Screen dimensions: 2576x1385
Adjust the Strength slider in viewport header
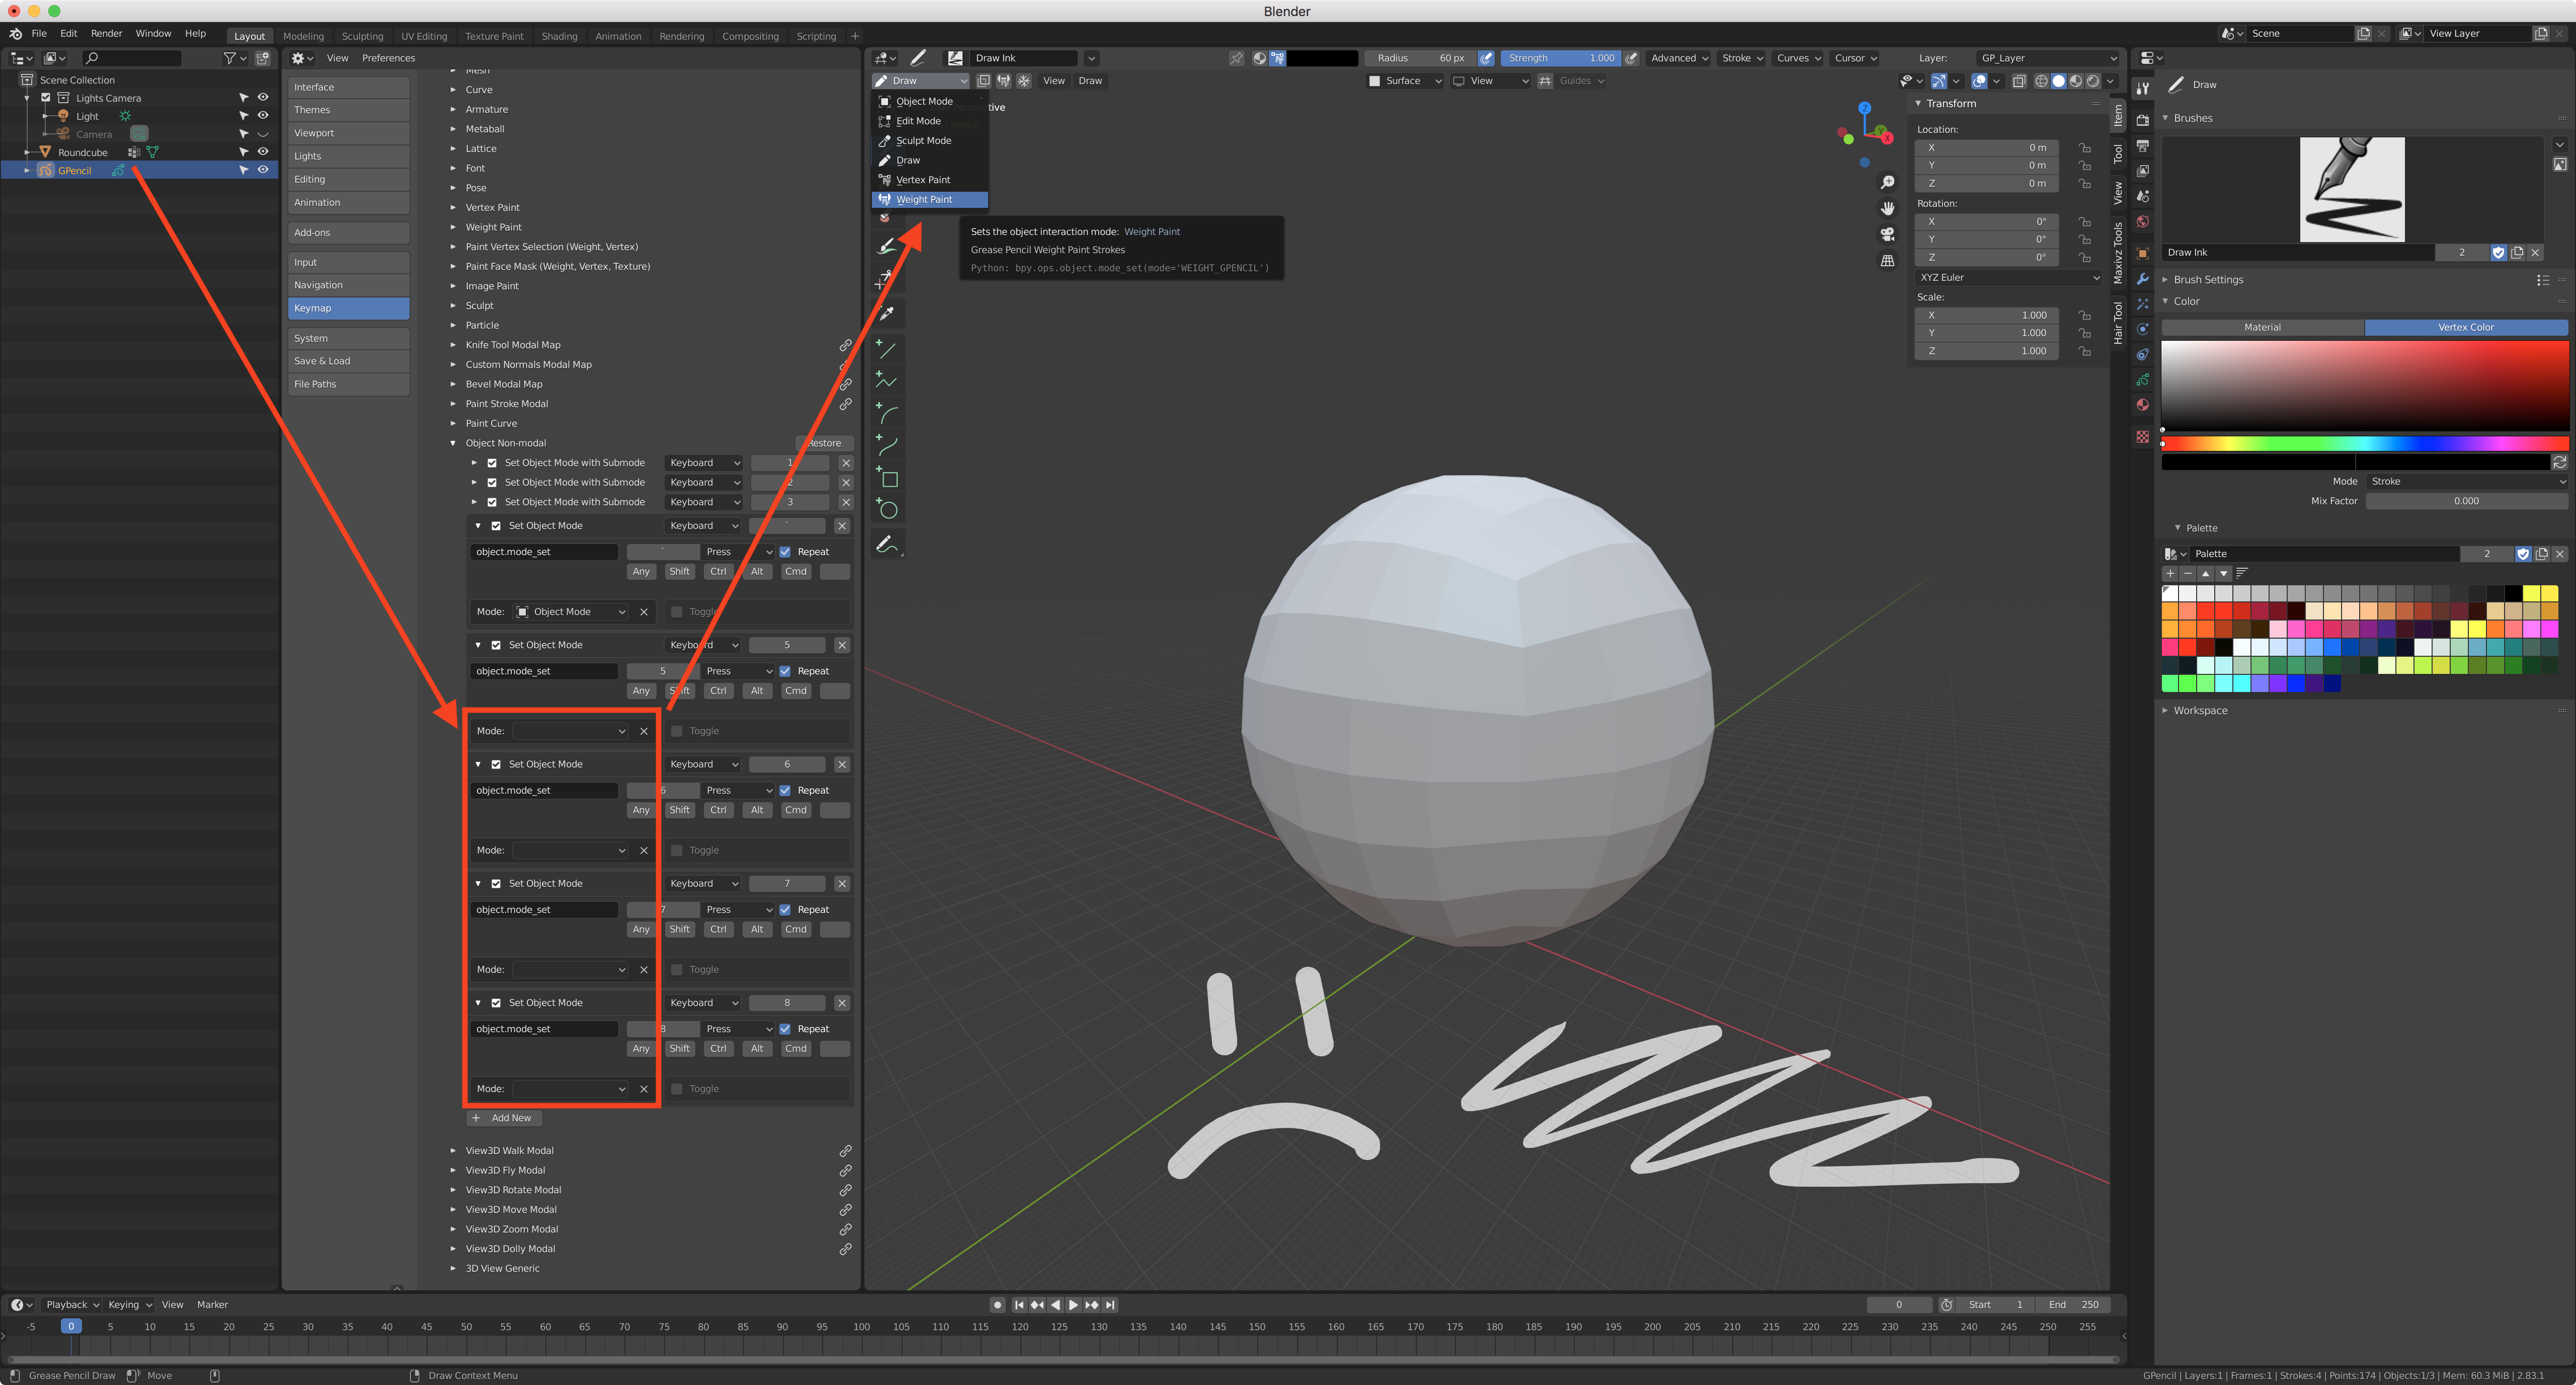point(1560,58)
